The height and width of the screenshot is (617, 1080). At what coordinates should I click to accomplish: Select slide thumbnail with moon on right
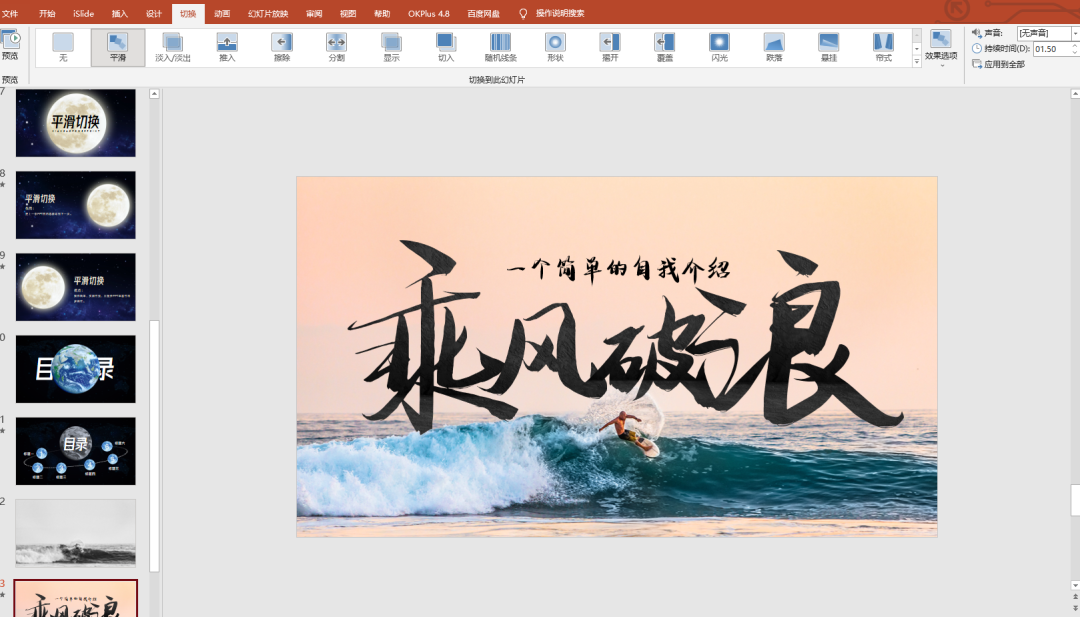coord(76,205)
